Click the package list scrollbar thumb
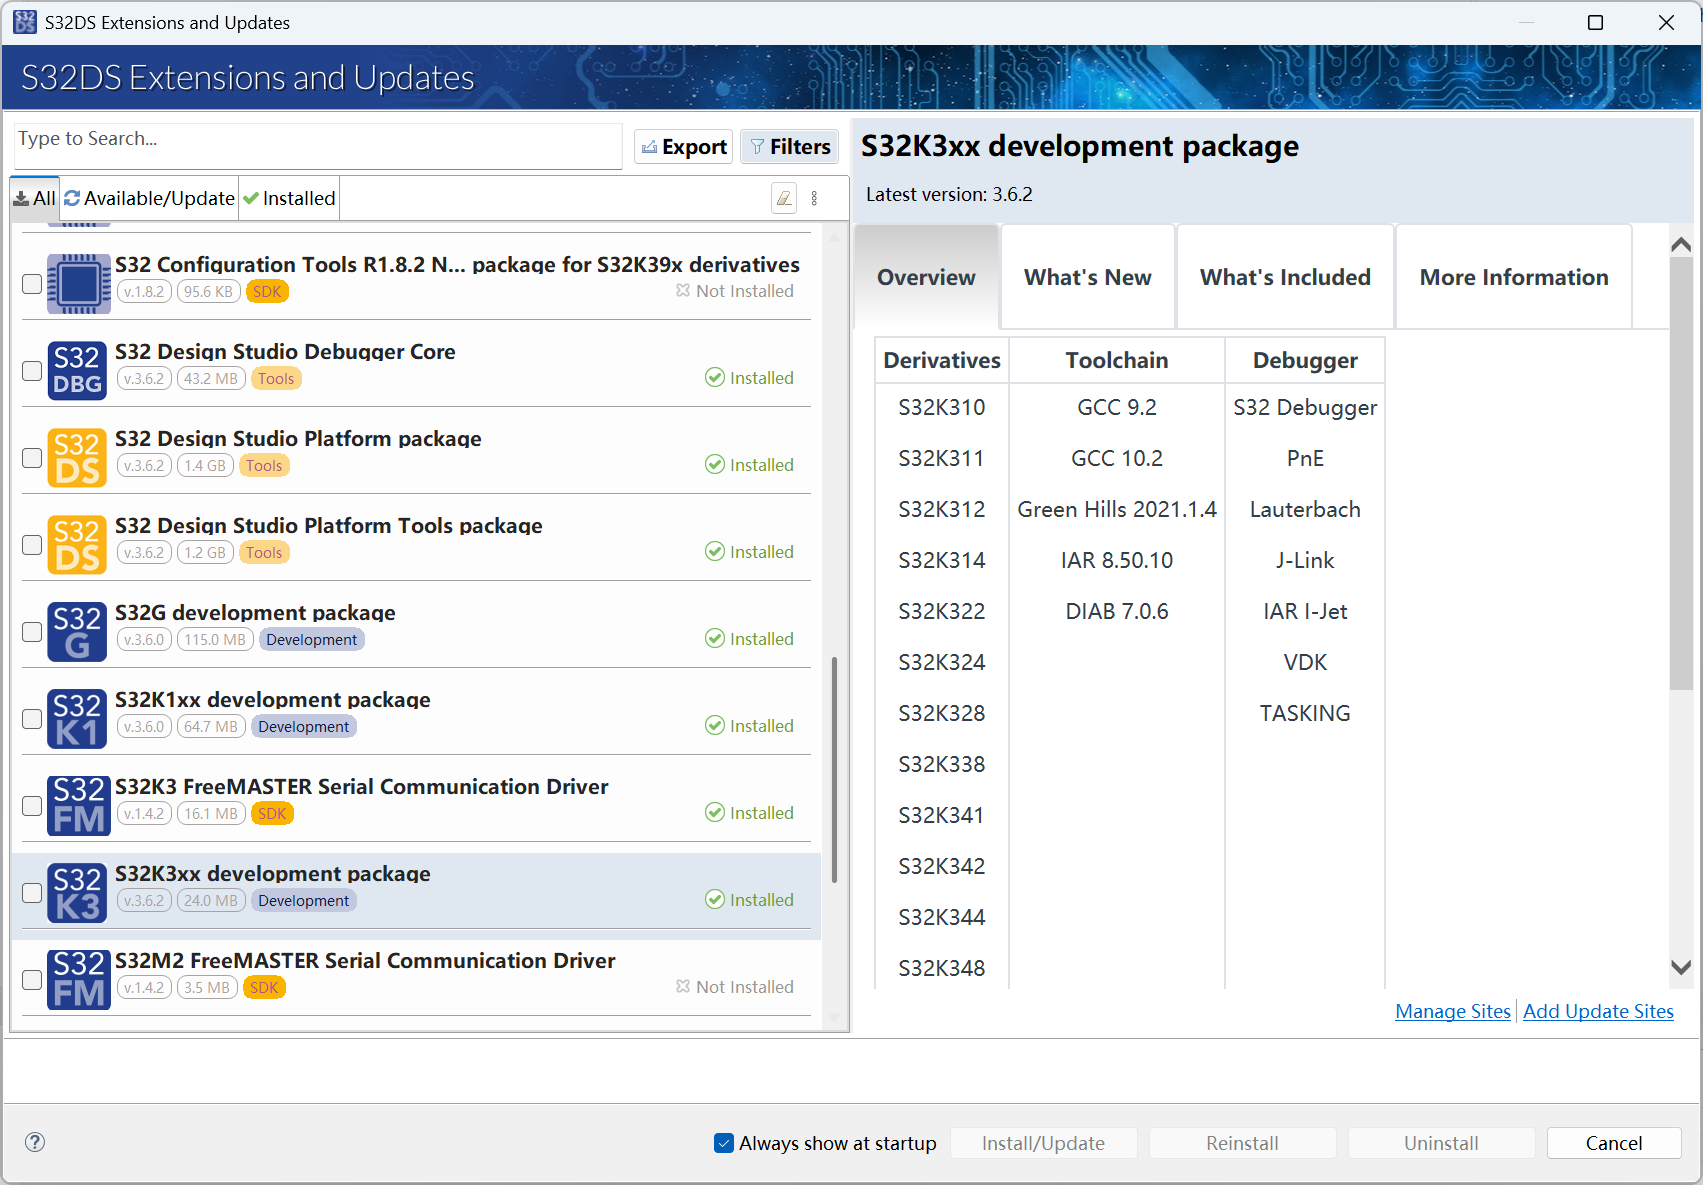 click(834, 770)
